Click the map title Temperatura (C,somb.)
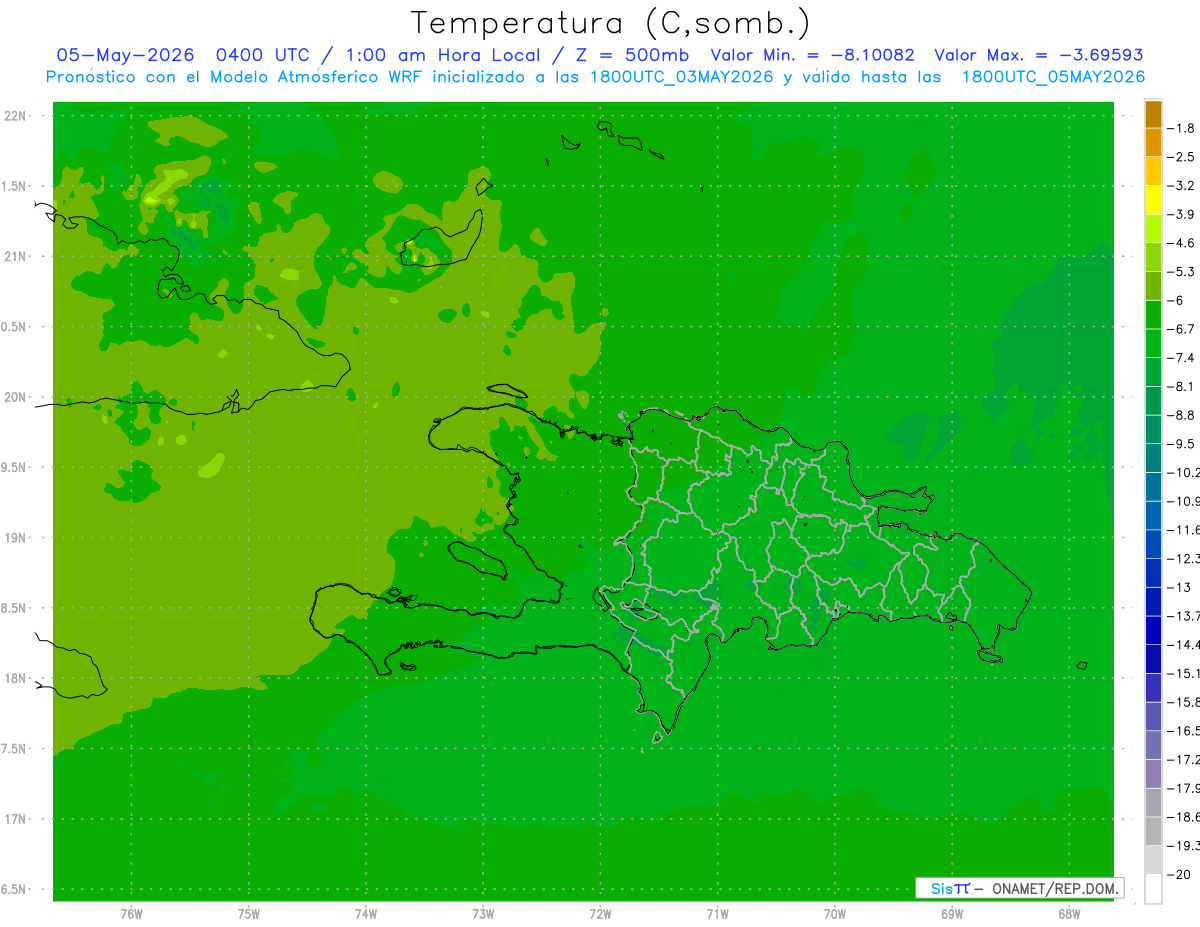The height and width of the screenshot is (927, 1200). click(x=611, y=22)
